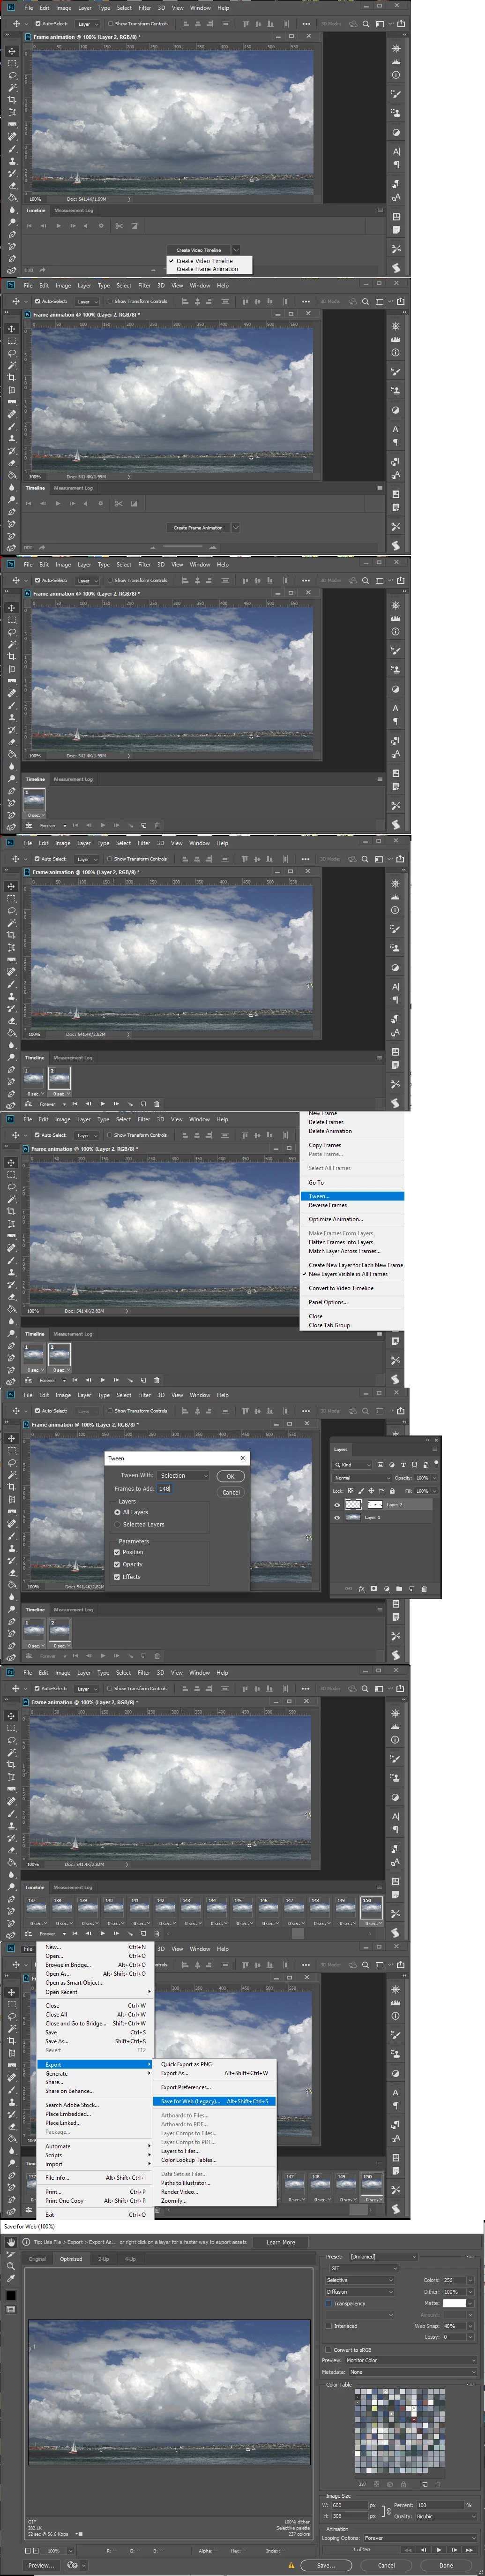The image size is (485, 2576).
Task: Switch to 2-Up tab in Save for Web
Action: 104,2259
